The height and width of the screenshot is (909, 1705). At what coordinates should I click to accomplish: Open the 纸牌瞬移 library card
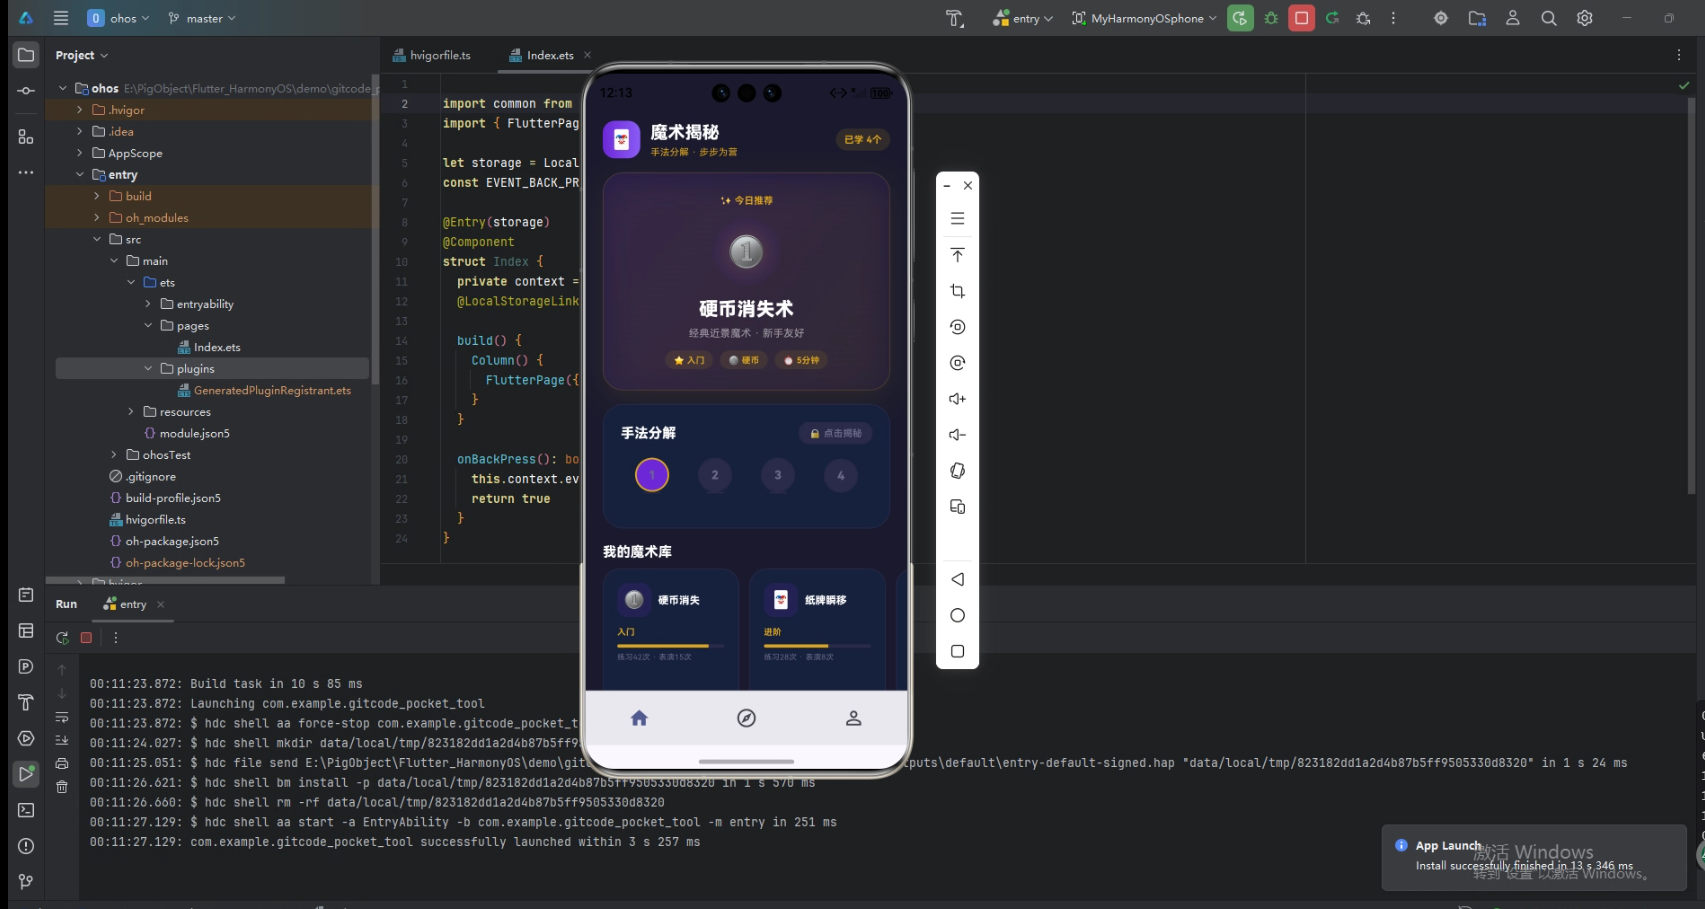(817, 629)
